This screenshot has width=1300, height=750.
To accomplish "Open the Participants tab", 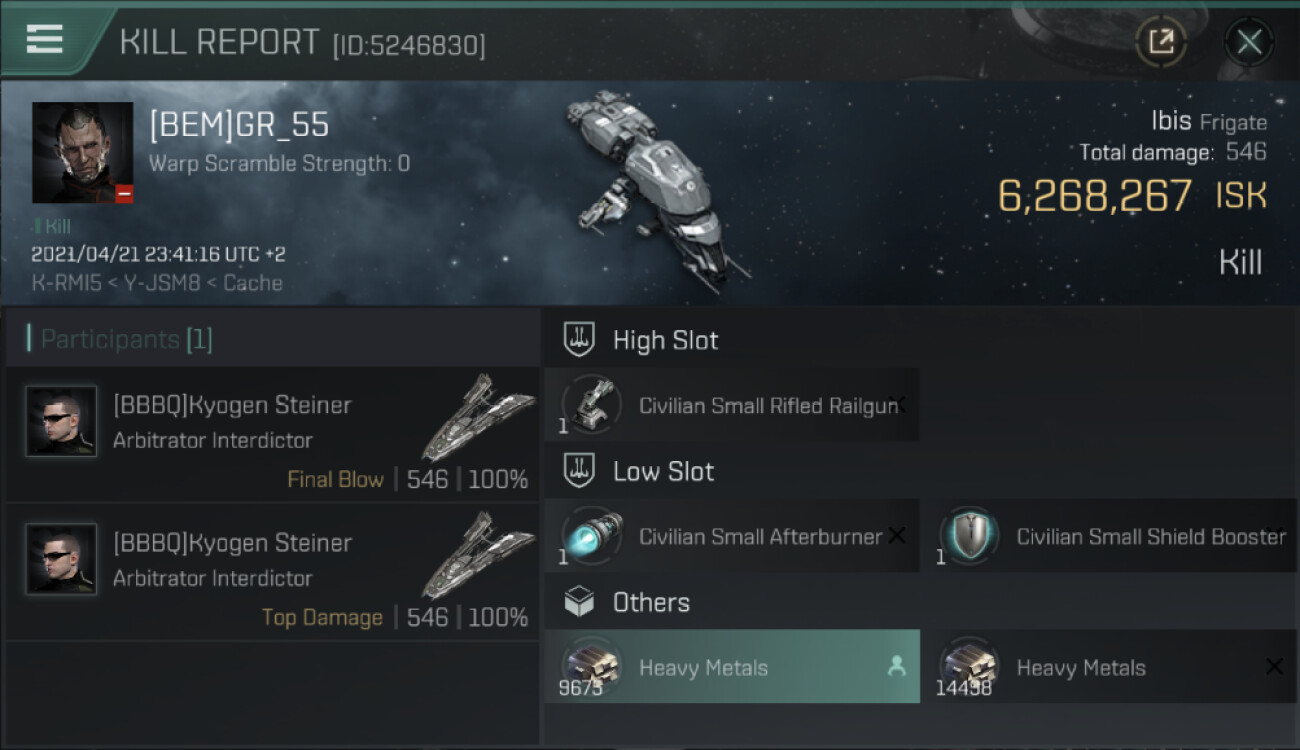I will 126,340.
